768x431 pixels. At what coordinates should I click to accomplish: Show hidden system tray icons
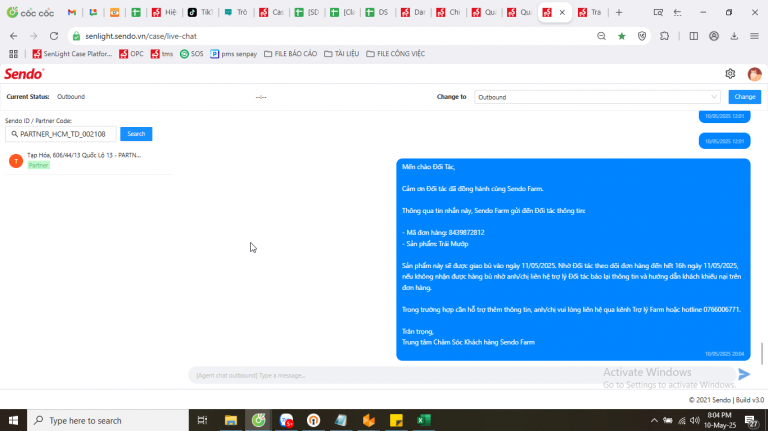(x=654, y=420)
